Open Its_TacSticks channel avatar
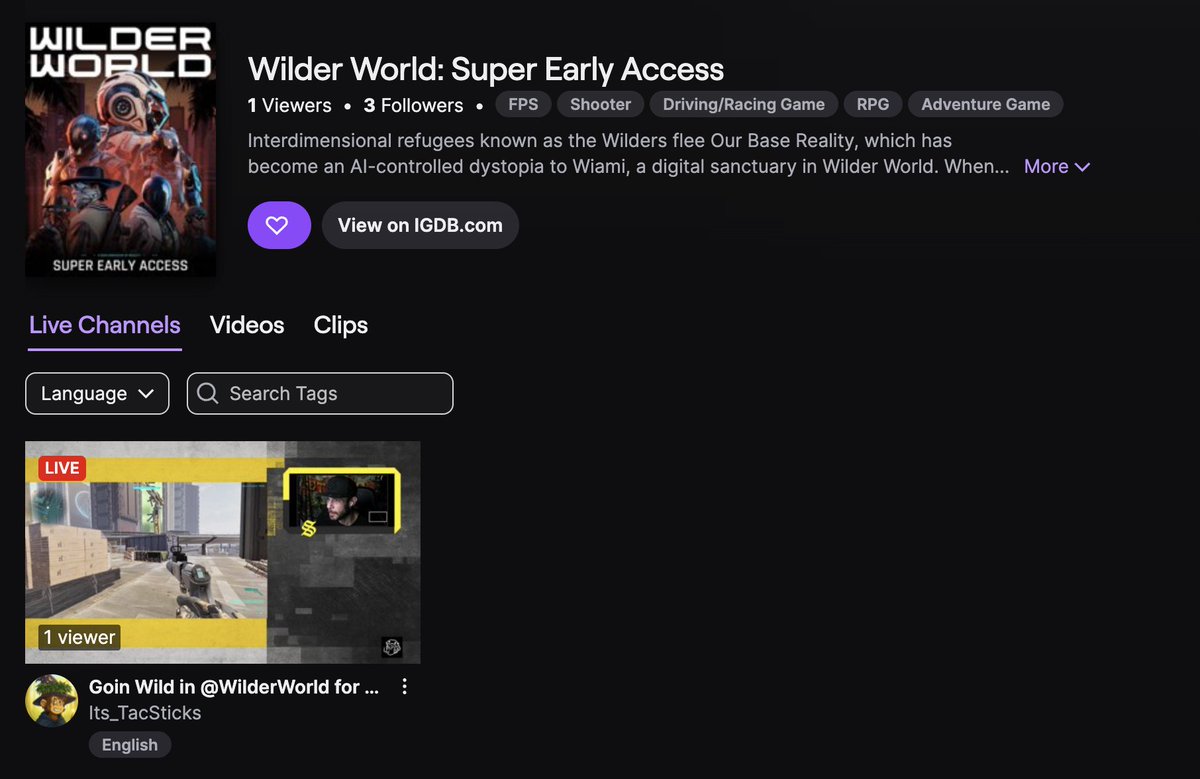This screenshot has width=1200, height=779. click(51, 700)
